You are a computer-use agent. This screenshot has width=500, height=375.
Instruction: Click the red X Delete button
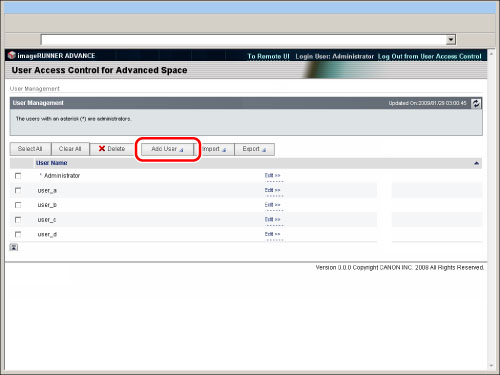[112, 149]
